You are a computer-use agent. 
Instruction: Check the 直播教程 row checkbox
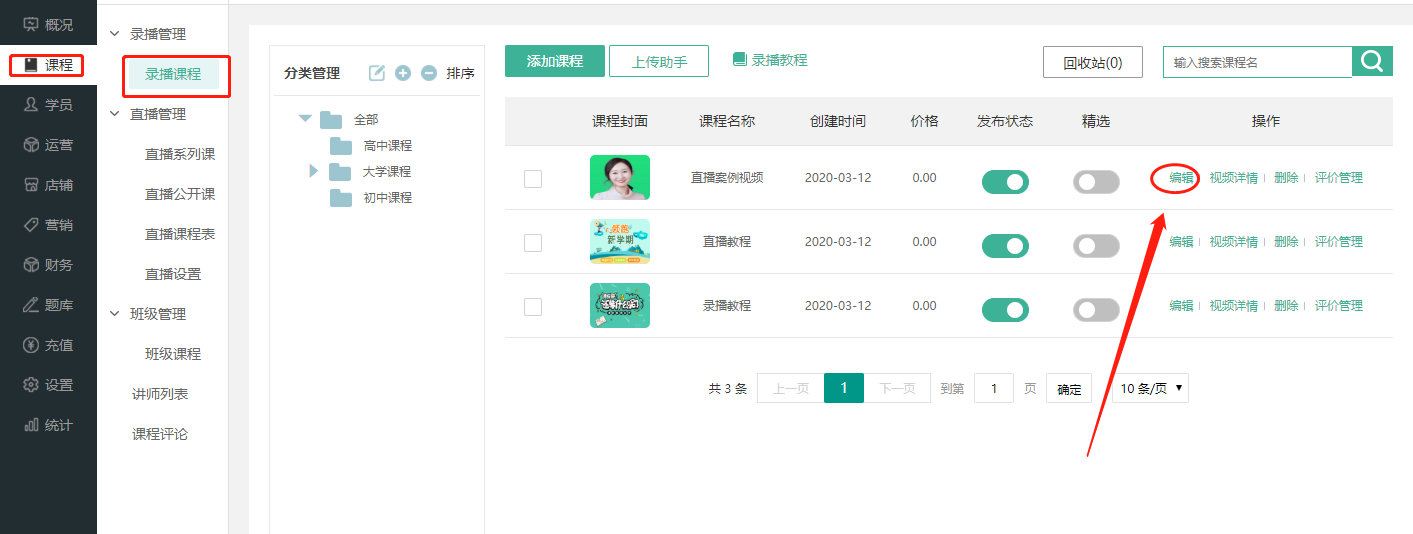(x=533, y=242)
